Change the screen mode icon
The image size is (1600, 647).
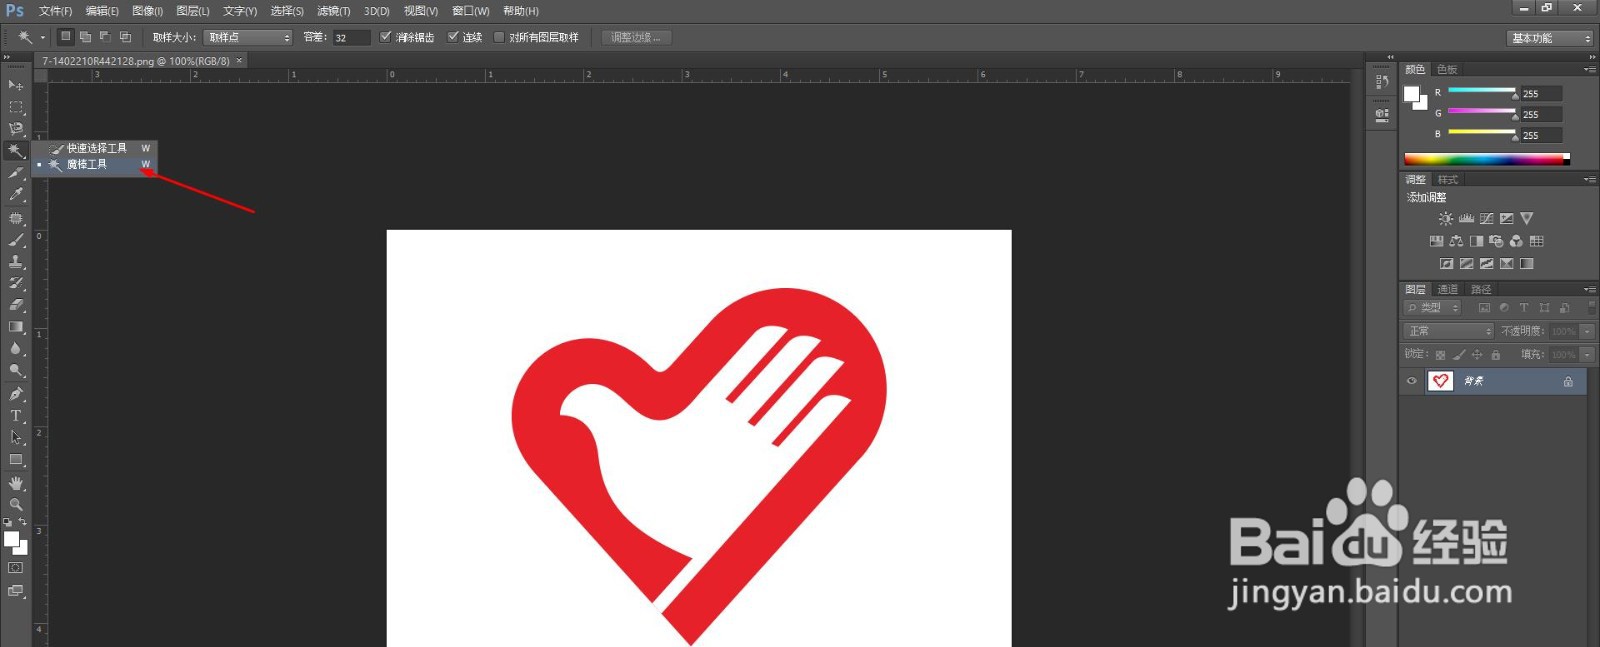point(15,591)
